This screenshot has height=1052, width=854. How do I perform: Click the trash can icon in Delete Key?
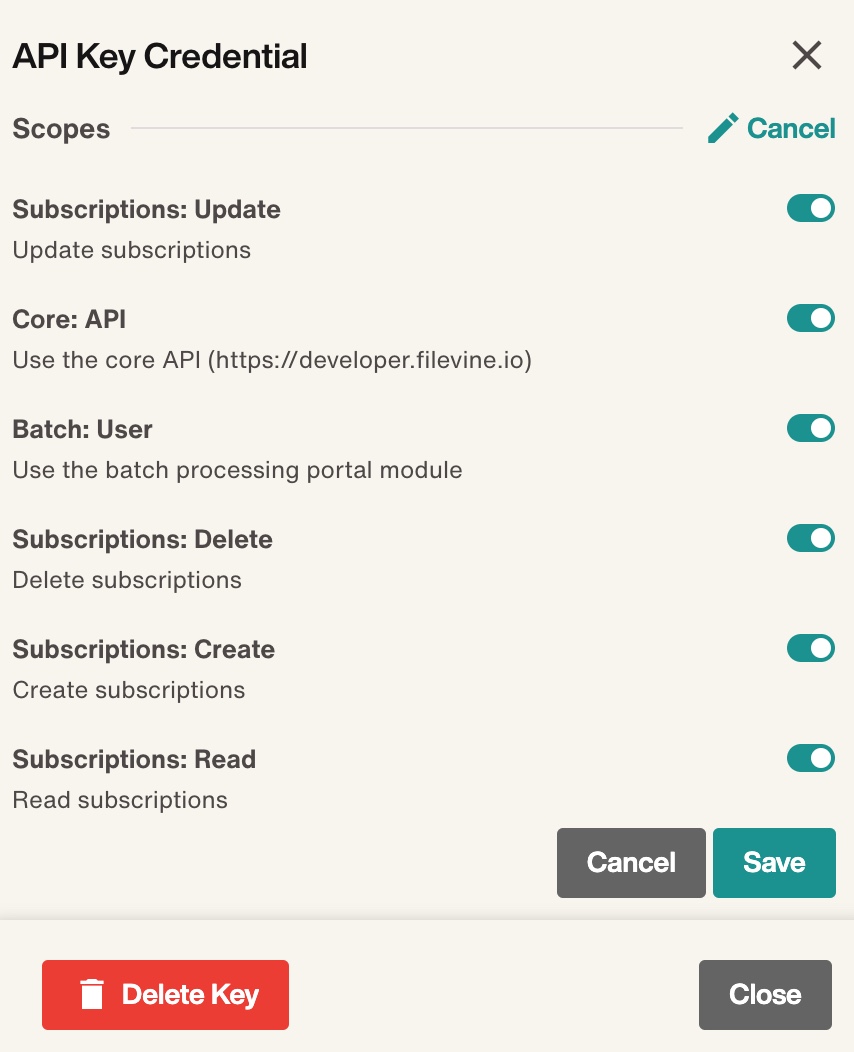coord(92,994)
